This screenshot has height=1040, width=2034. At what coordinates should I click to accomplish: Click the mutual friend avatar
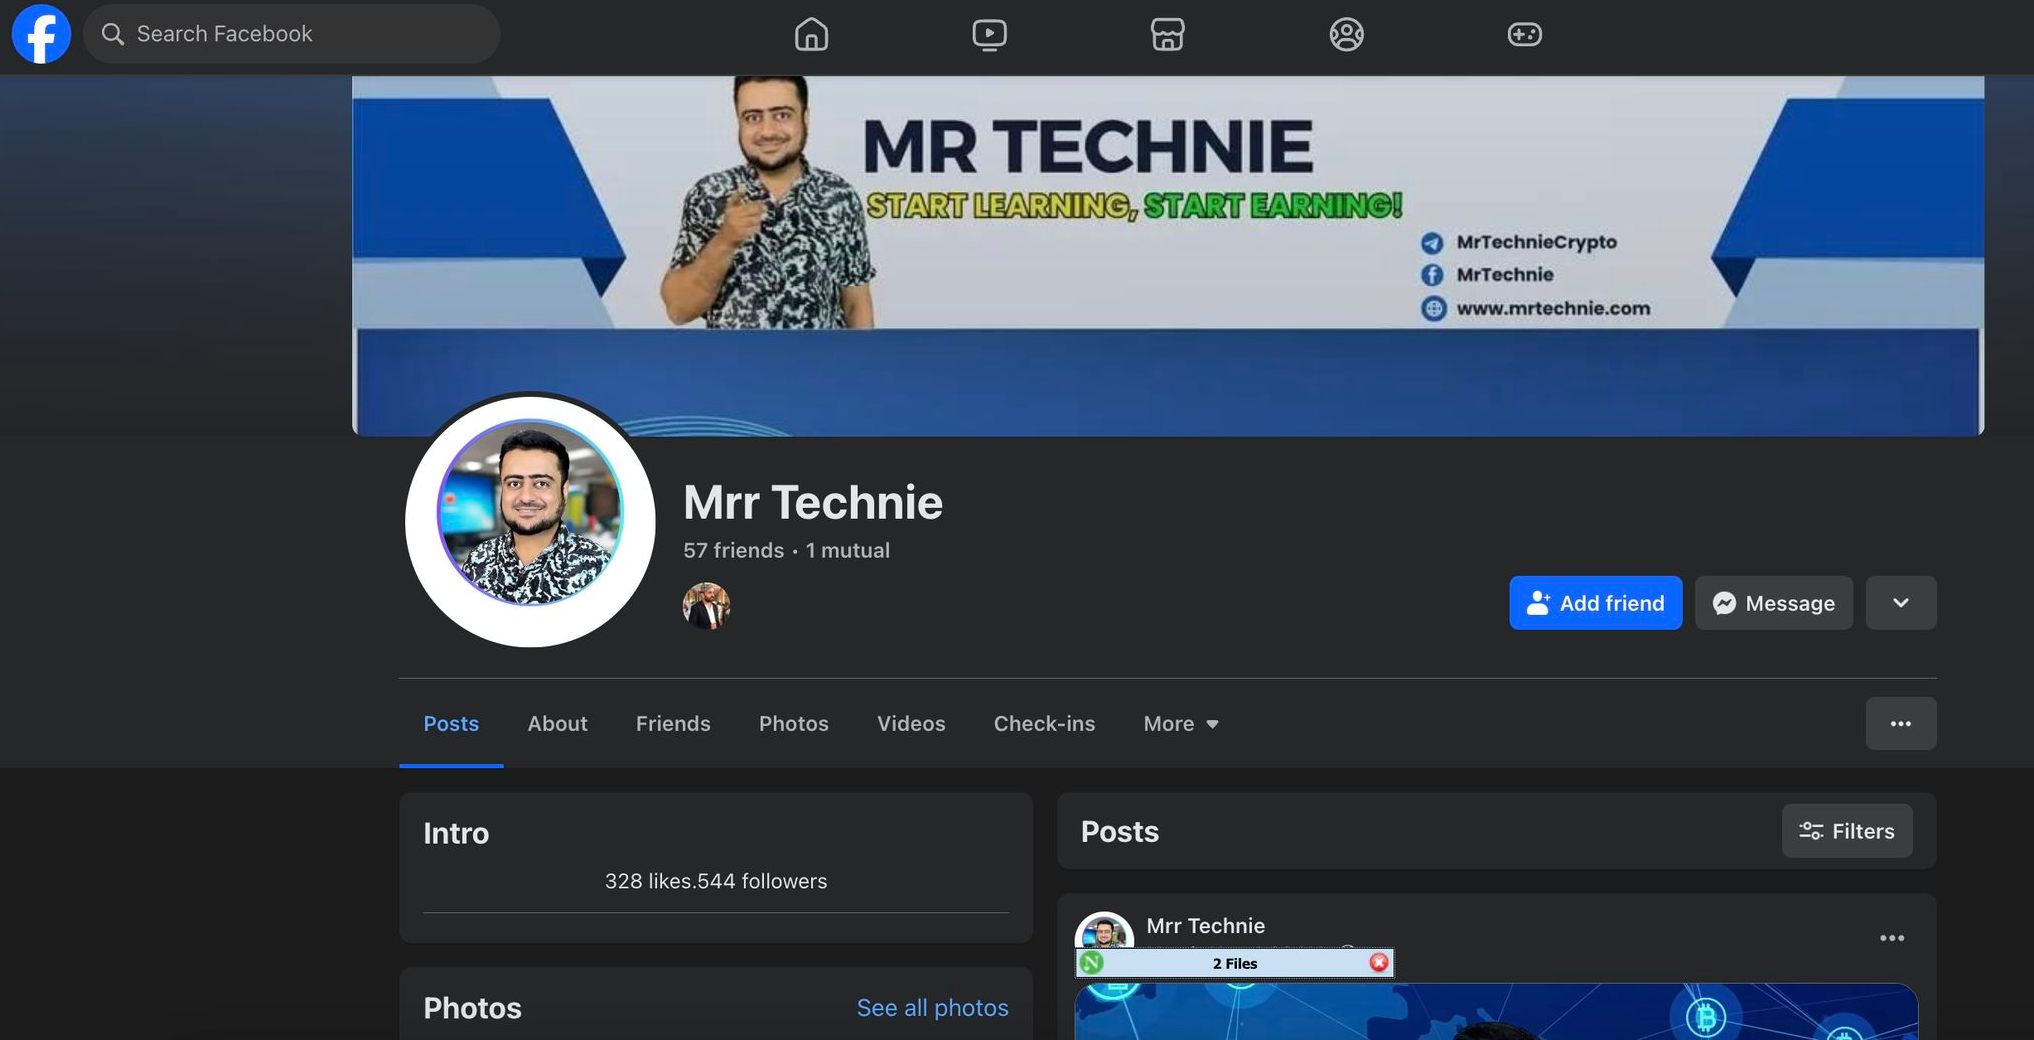pyautogui.click(x=706, y=606)
